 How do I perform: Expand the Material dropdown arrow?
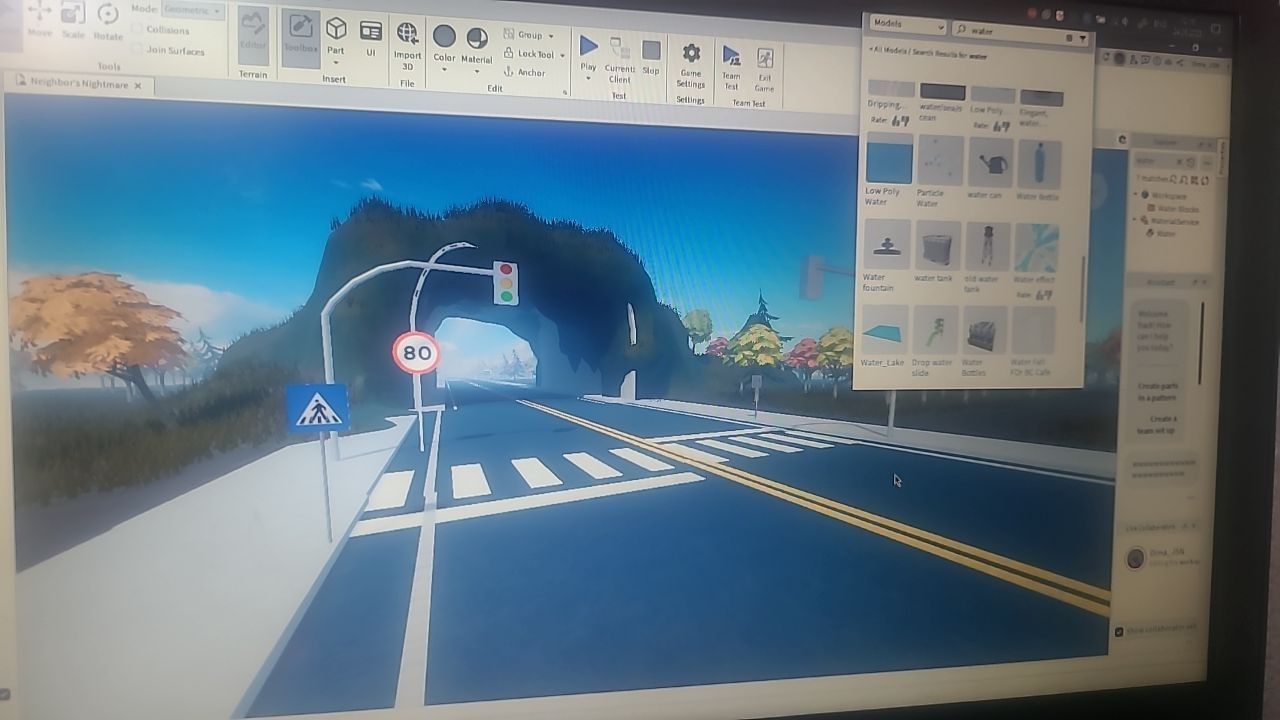coord(477,71)
